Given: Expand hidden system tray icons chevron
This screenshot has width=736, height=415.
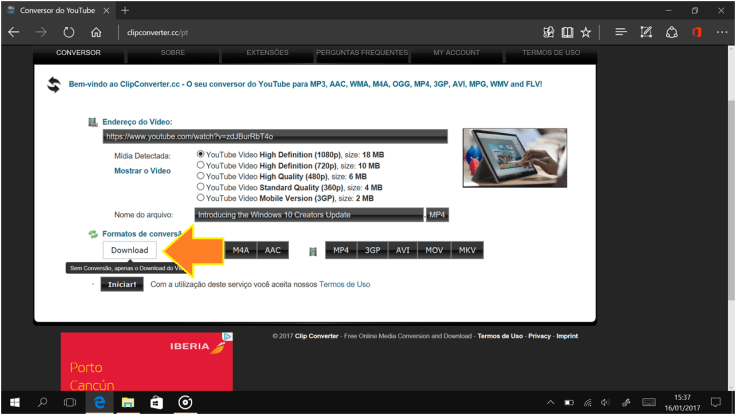Looking at the screenshot, I should [x=551, y=402].
